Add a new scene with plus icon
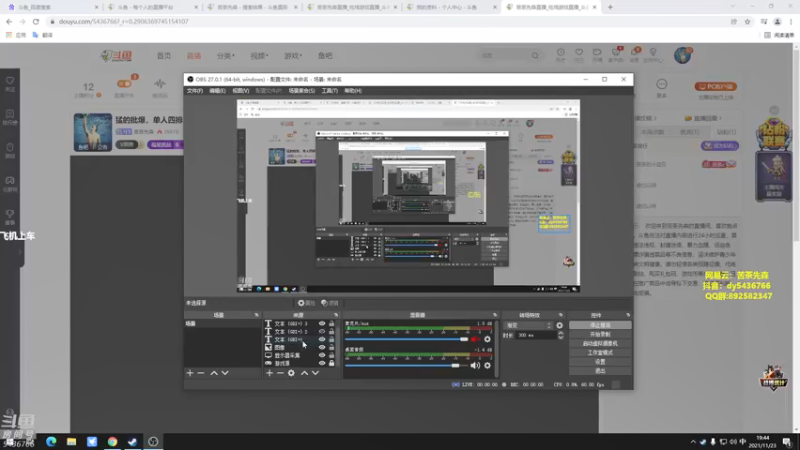 click(x=190, y=373)
